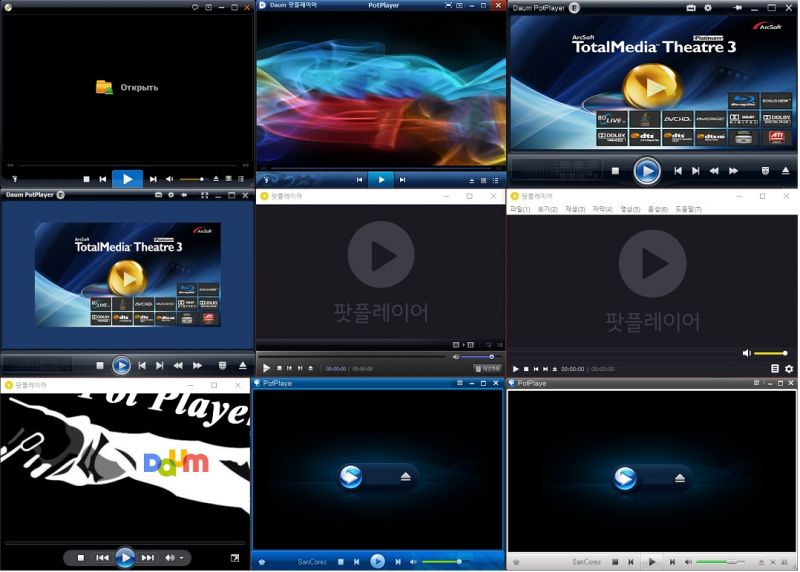800x572 pixels.
Task: Click seek bar in menu-less 팟플레이어 window
Action: coord(351,356)
